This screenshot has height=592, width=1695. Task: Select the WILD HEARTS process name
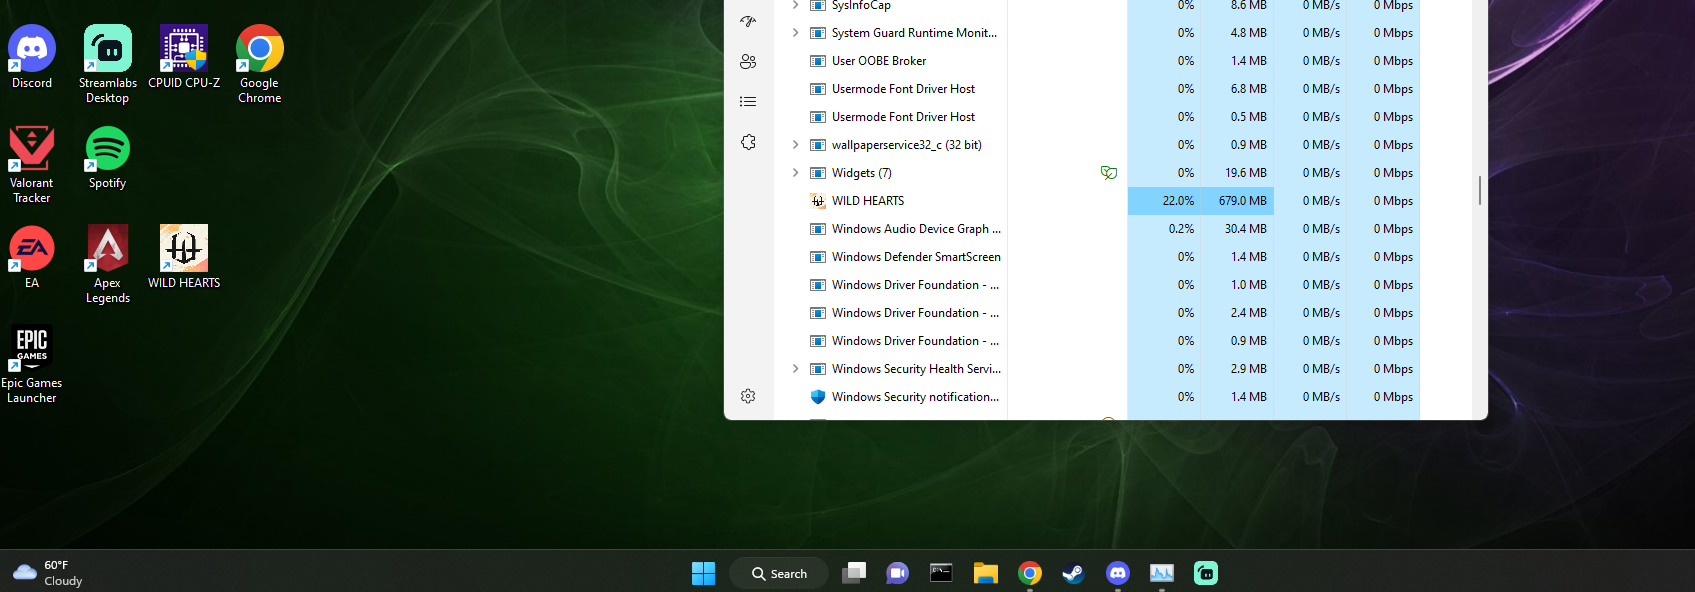868,201
